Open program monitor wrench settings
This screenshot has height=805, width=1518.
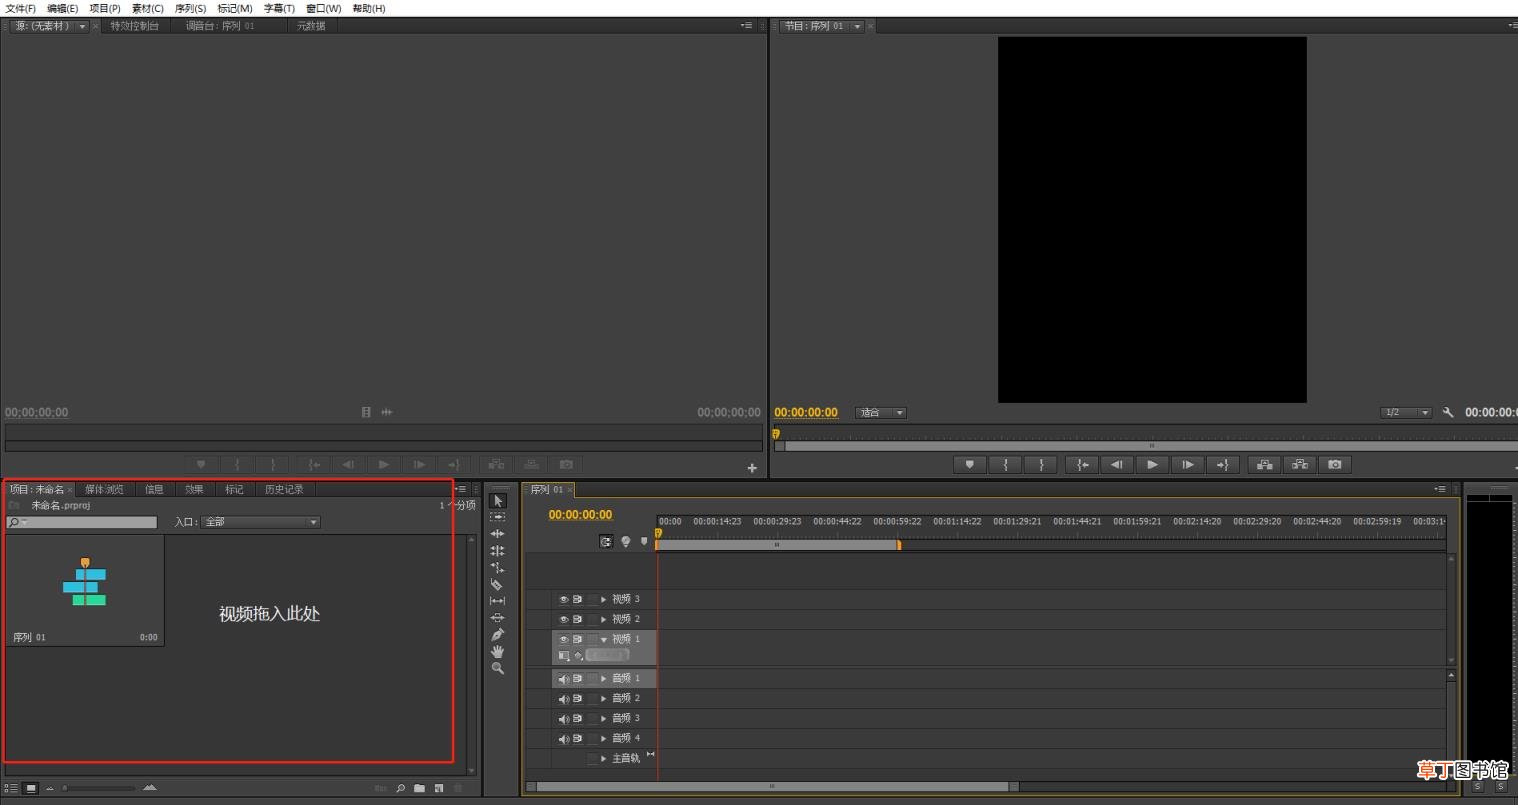pyautogui.click(x=1447, y=412)
